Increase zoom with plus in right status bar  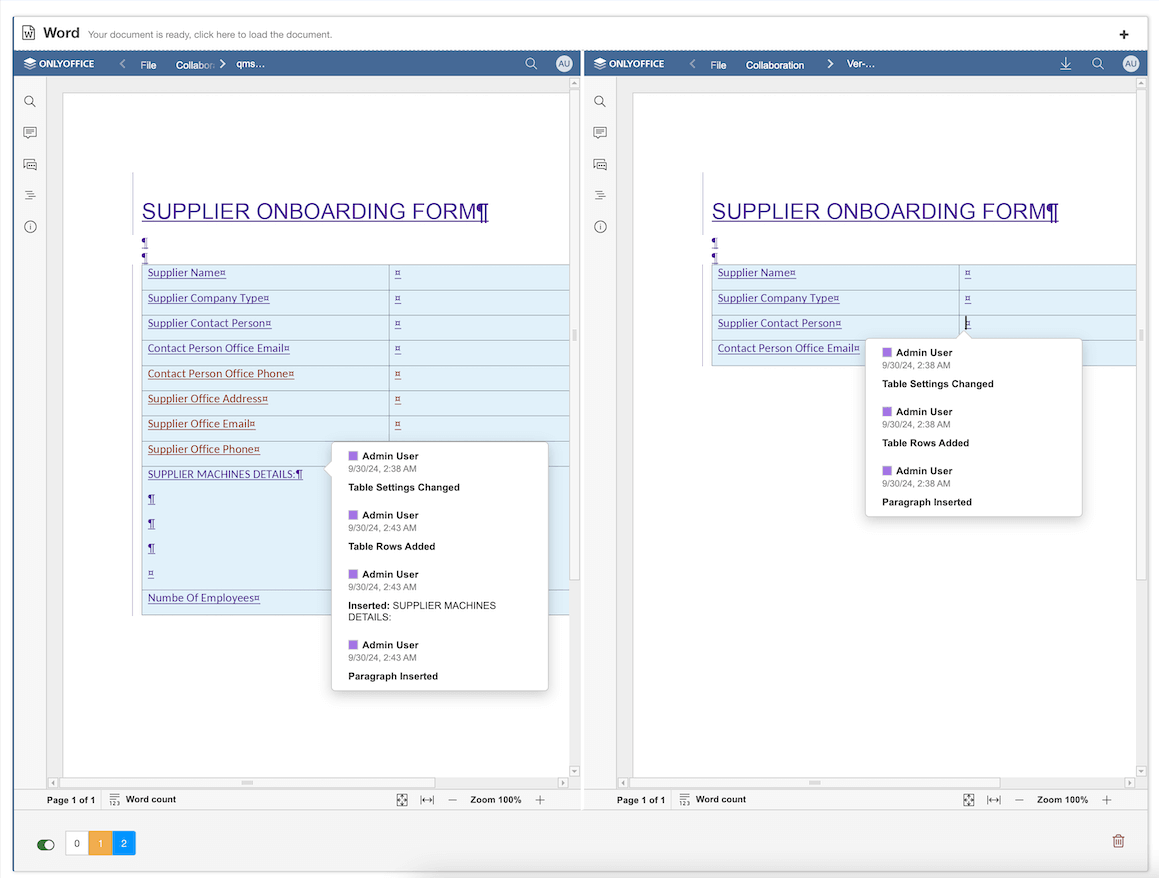pos(1107,800)
